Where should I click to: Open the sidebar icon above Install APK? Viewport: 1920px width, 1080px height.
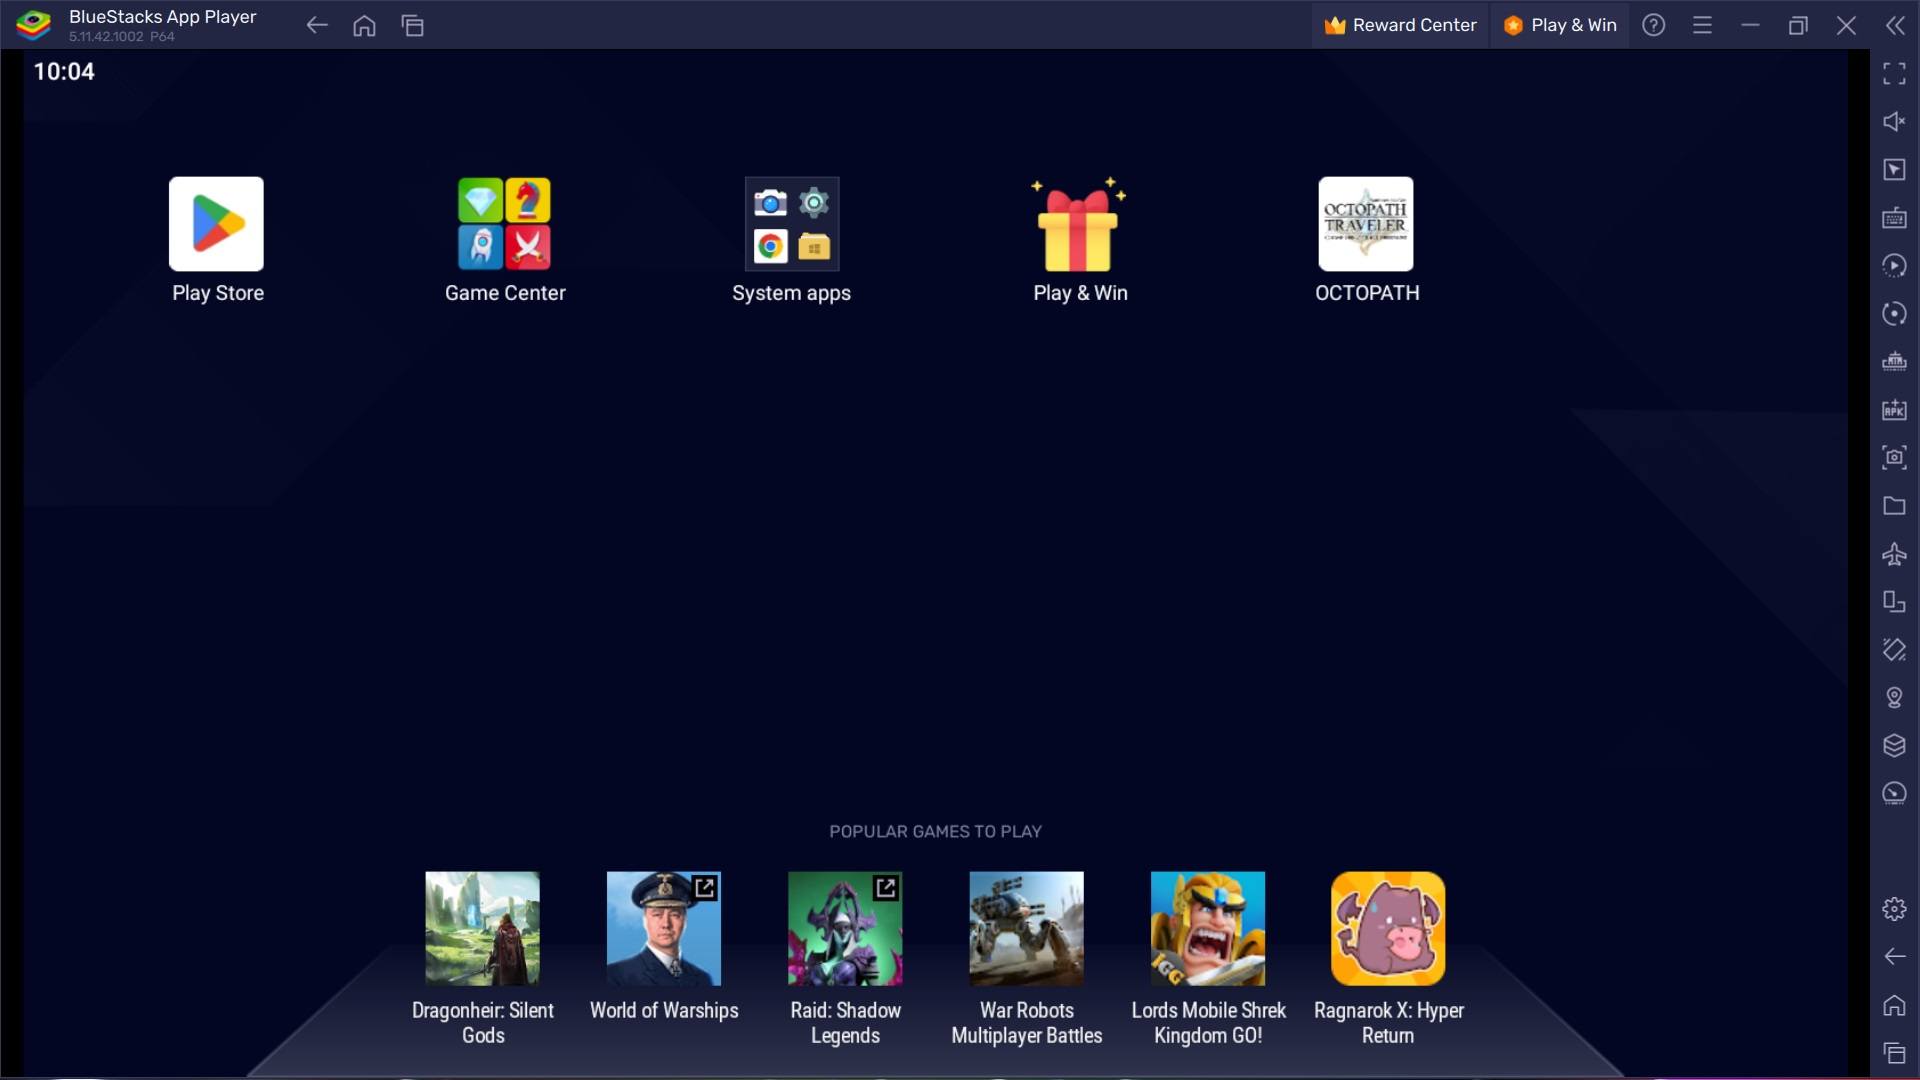1894,361
